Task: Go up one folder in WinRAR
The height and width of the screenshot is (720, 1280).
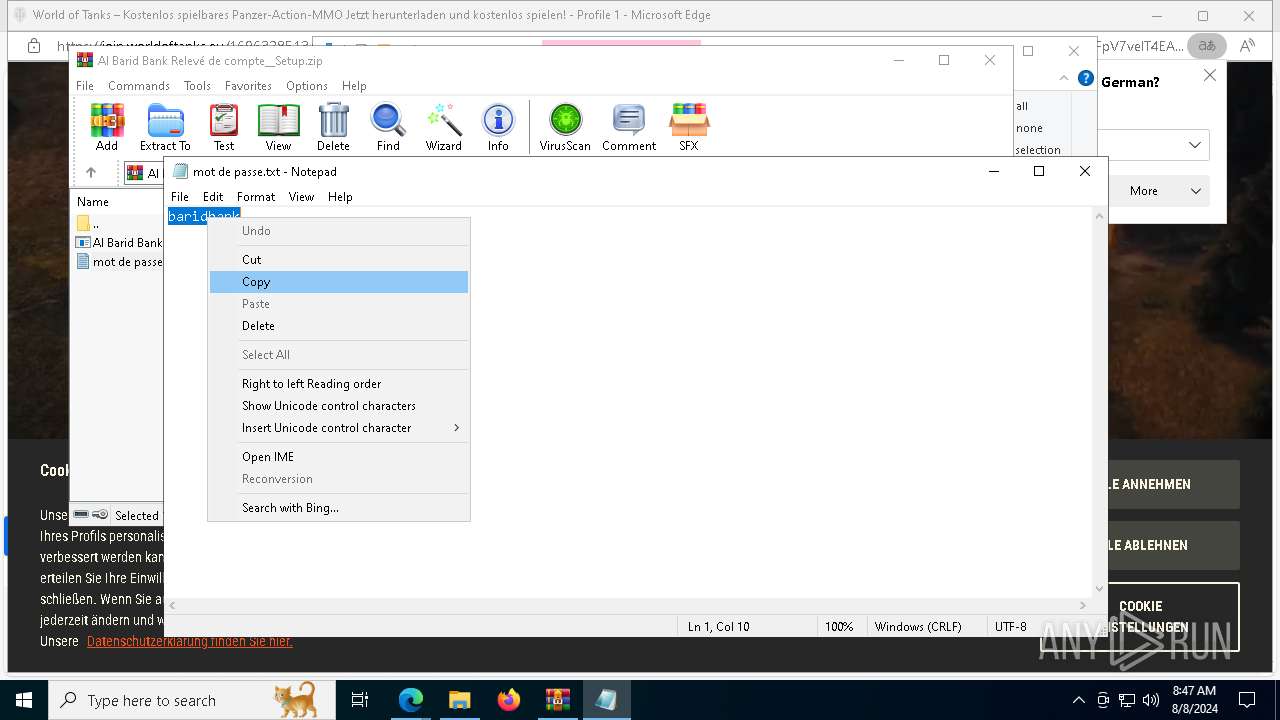Action: coord(91,172)
